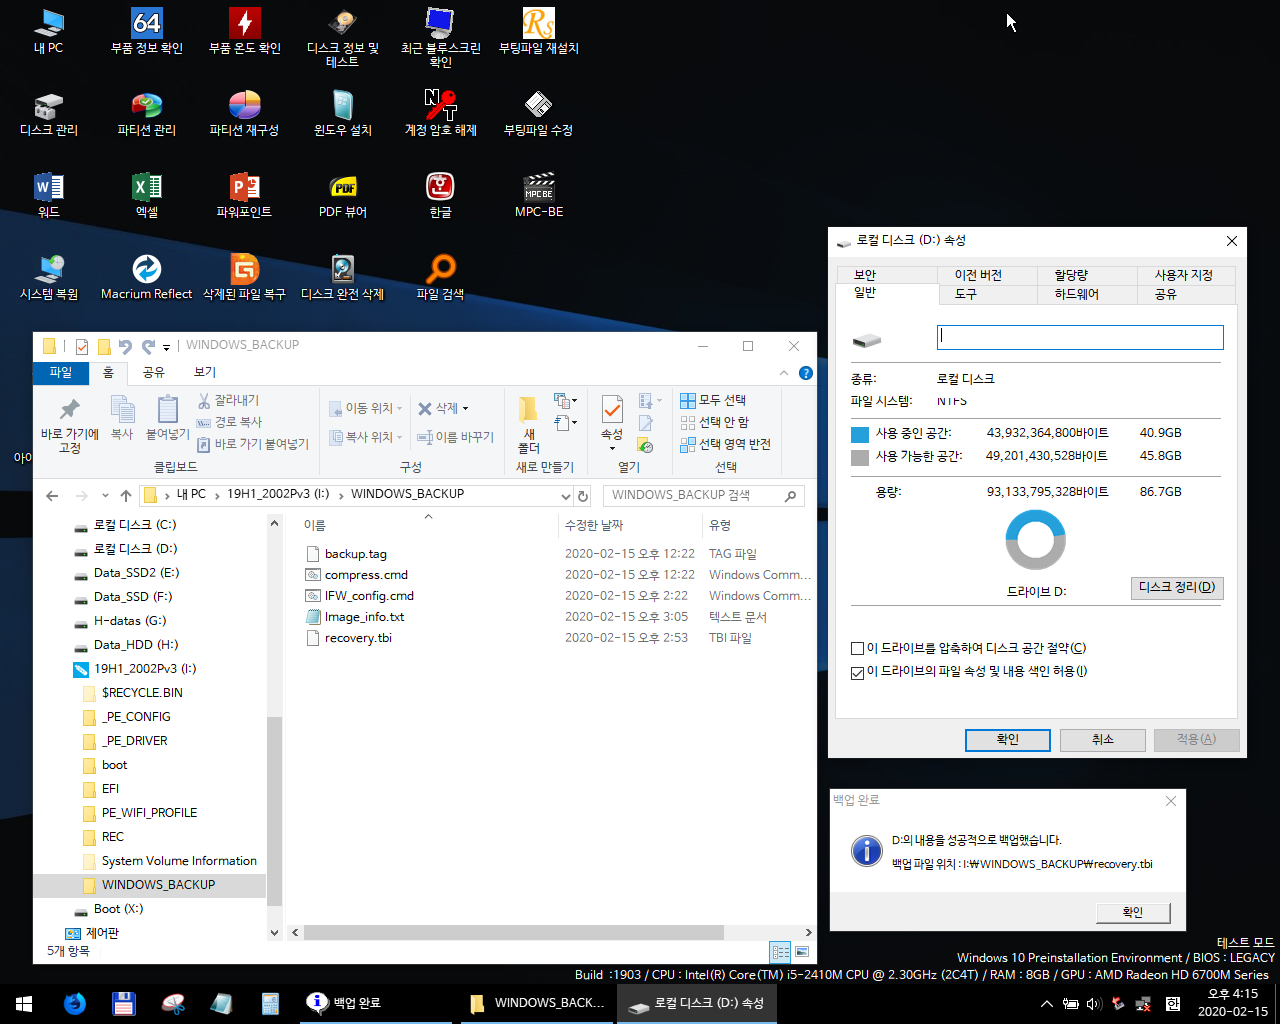
Task: Open the 삭제된 파일 복구 desktop icon
Action: click(x=245, y=278)
